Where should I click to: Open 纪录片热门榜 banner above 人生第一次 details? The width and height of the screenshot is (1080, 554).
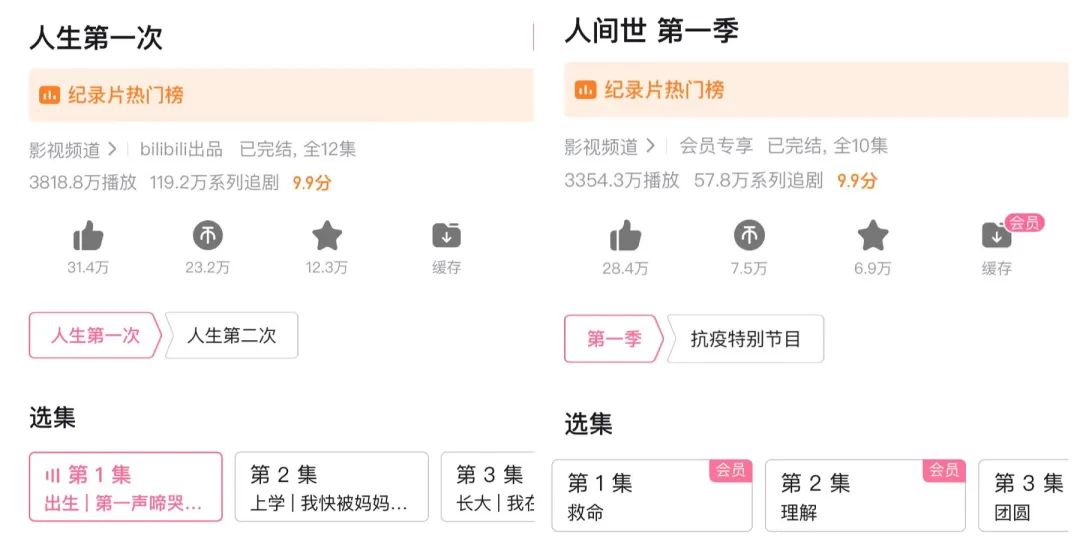pos(280,95)
